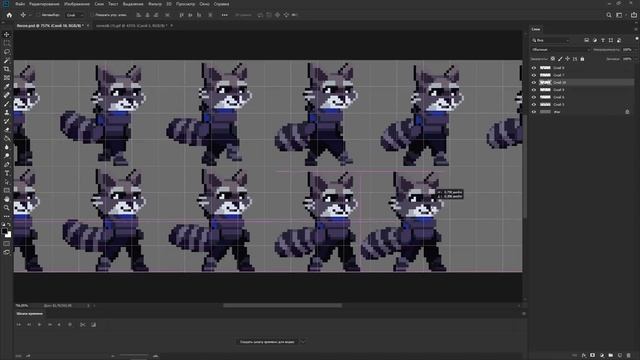
Task: Select the Gradient tool
Action: (x=7, y=138)
